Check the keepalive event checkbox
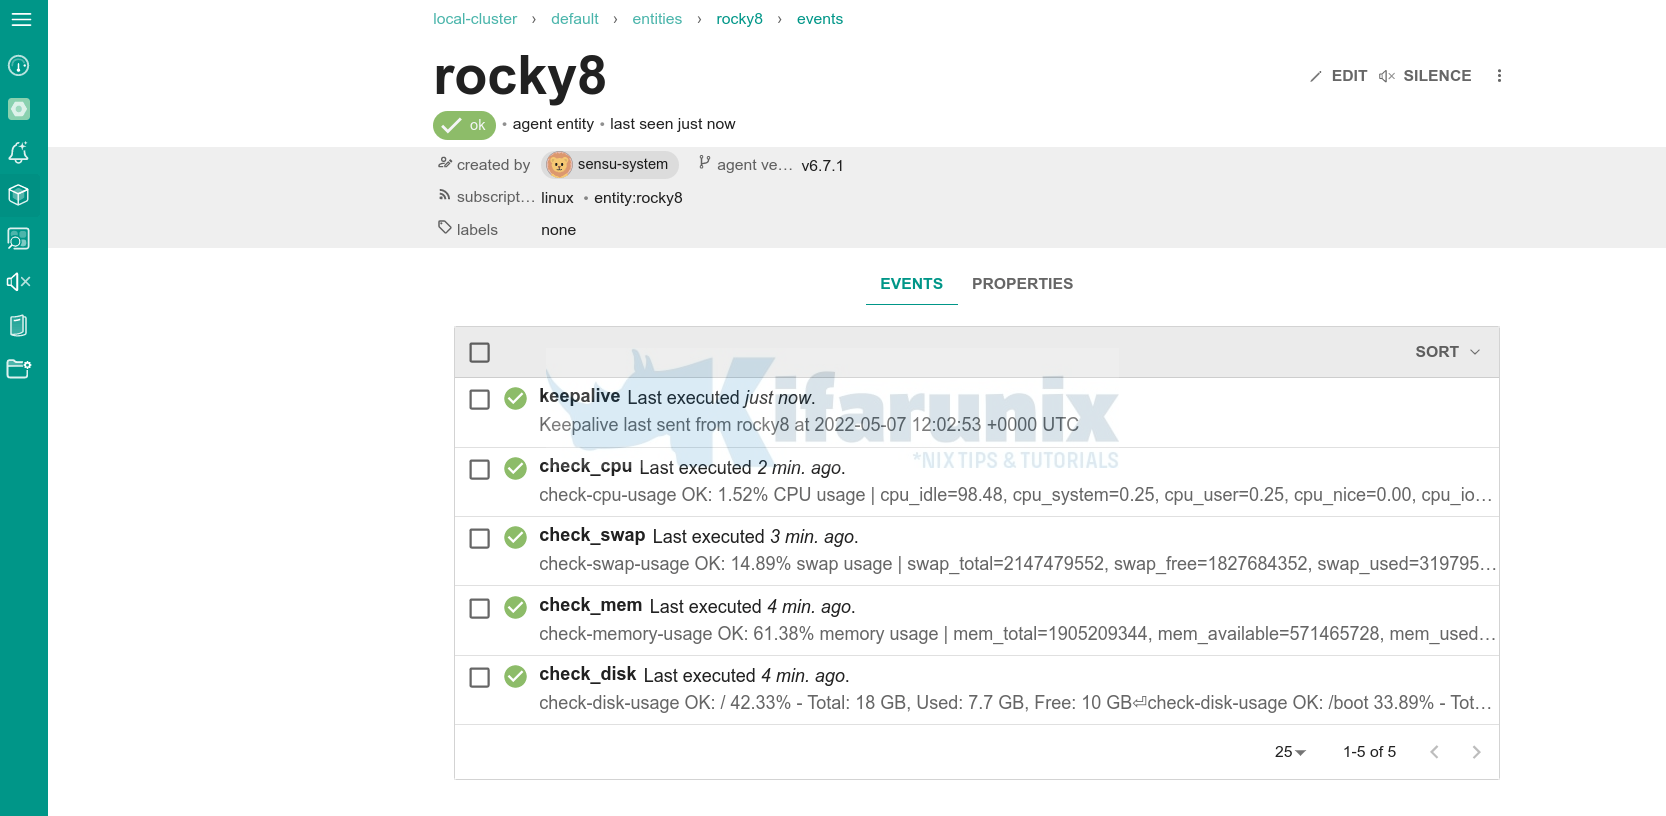Viewport: 1666px width, 816px height. point(480,400)
